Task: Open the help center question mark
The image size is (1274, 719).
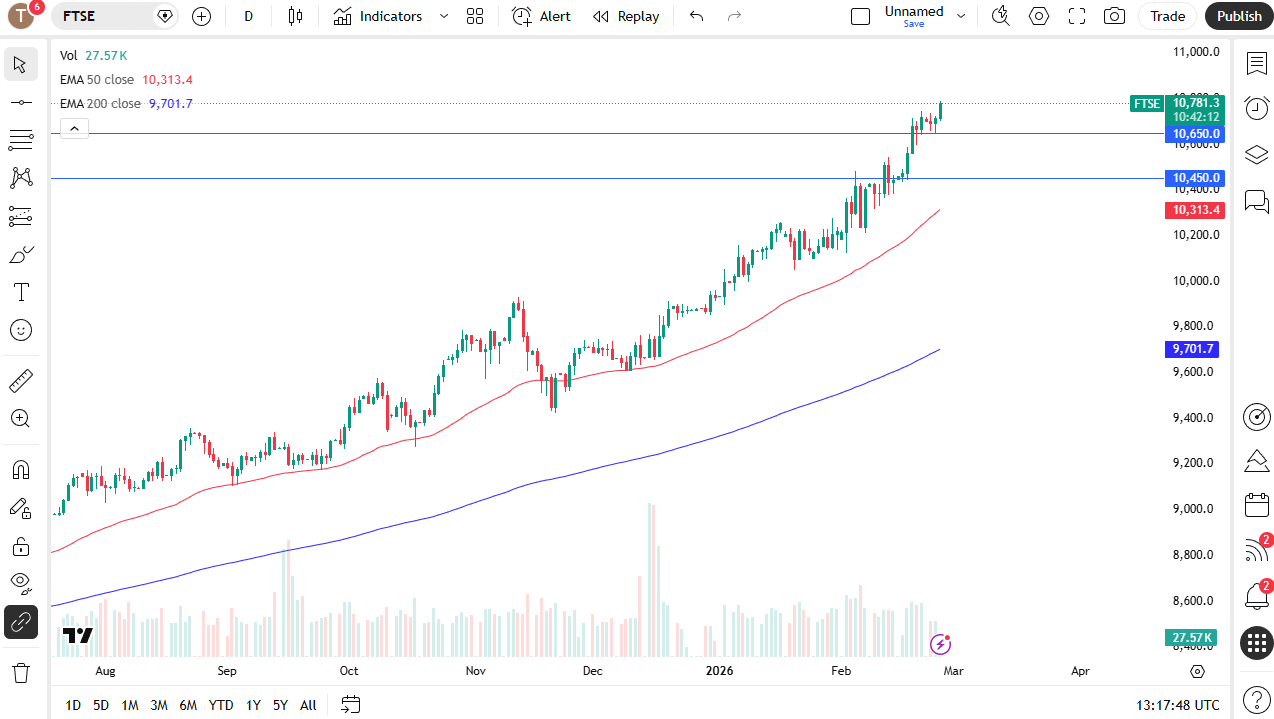Action: point(1257,700)
